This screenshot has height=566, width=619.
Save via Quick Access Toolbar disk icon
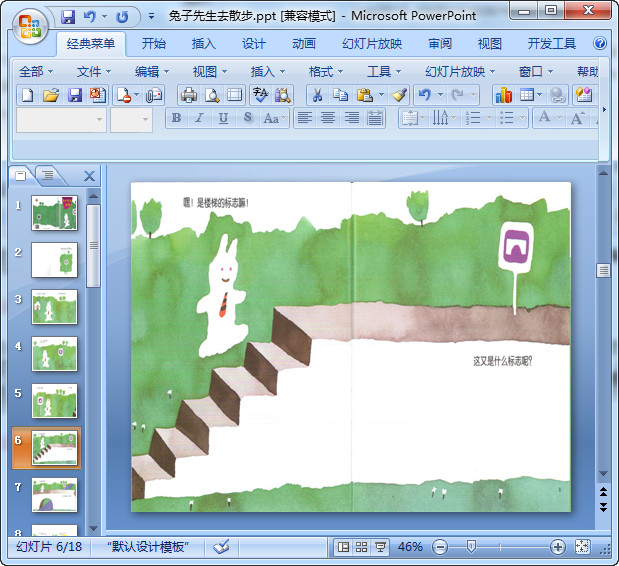tap(68, 17)
